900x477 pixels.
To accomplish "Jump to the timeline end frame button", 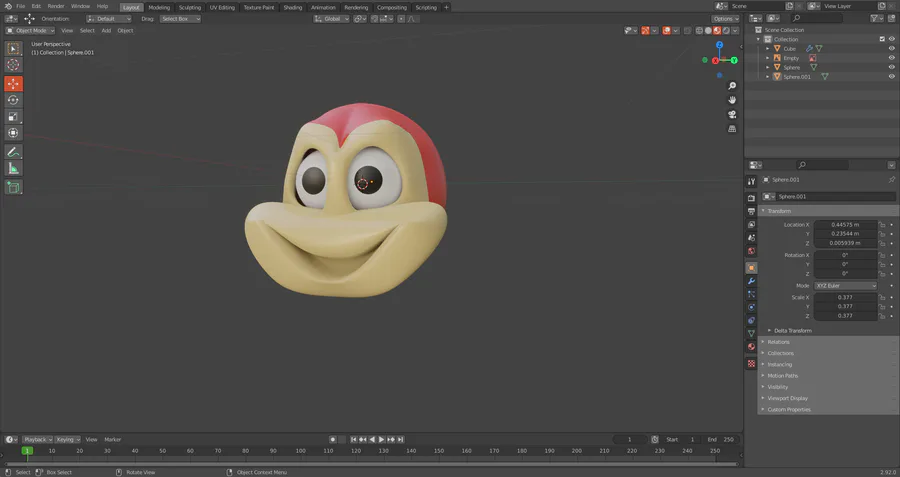I will [x=401, y=440].
